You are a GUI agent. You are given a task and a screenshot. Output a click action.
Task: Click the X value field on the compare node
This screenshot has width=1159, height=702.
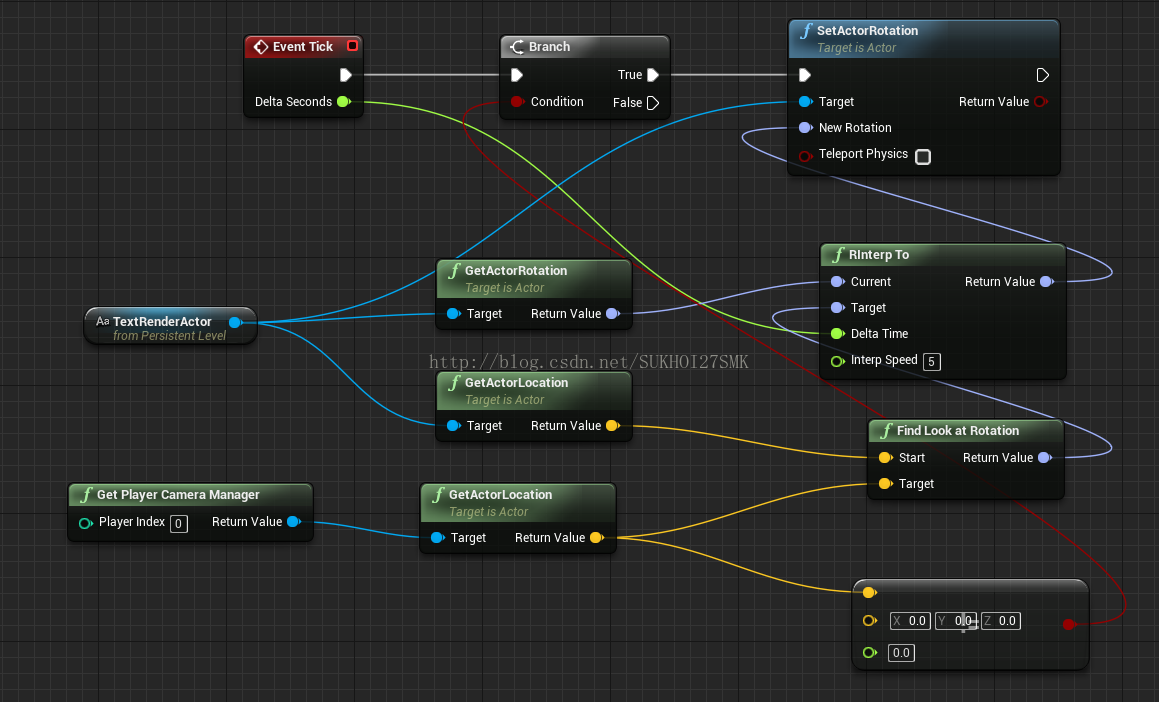pyautogui.click(x=911, y=621)
